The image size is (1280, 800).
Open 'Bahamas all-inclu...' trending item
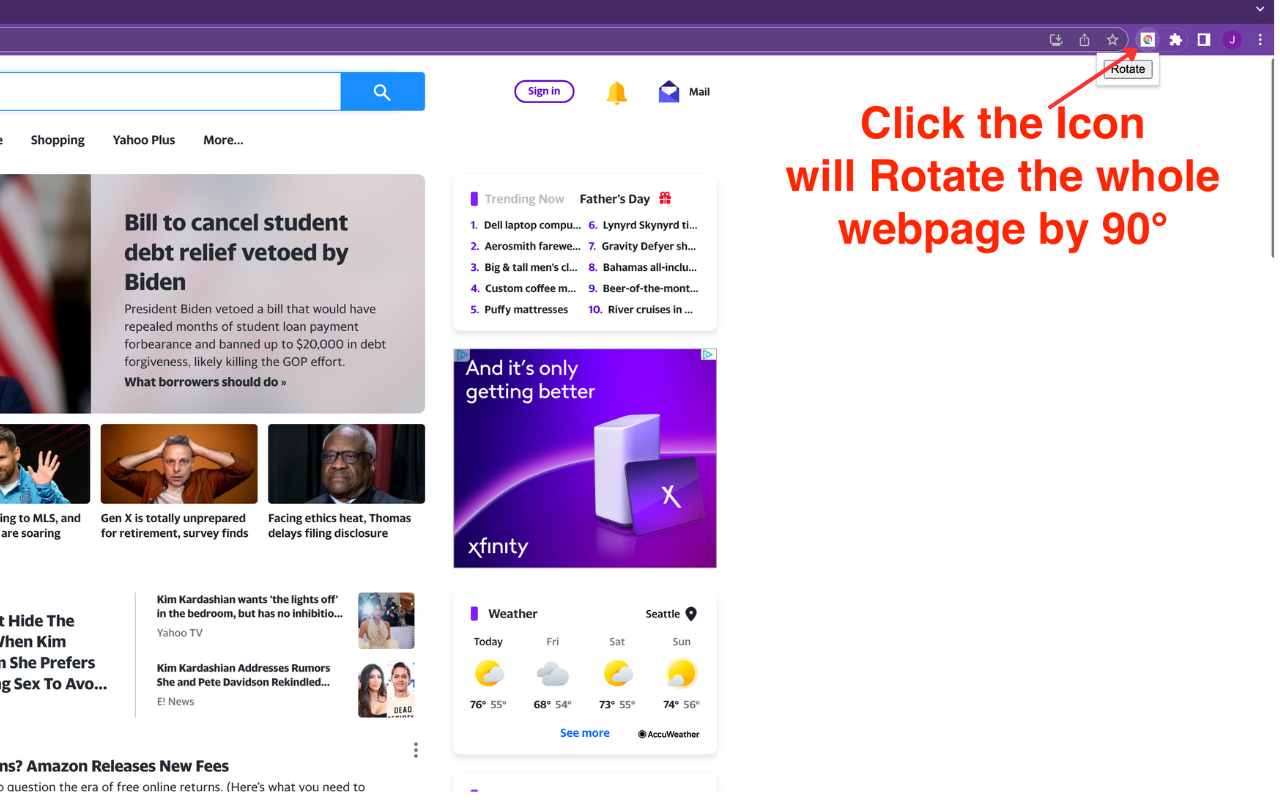tap(650, 267)
